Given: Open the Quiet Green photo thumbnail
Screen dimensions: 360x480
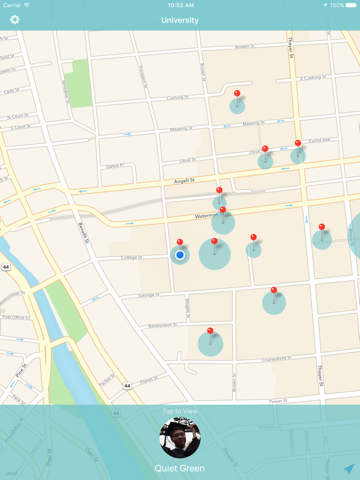Looking at the screenshot, I should tap(180, 437).
